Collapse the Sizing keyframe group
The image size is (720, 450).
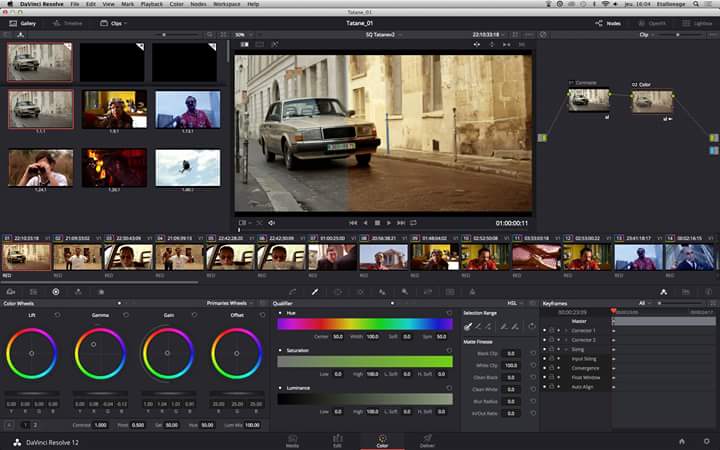click(566, 349)
